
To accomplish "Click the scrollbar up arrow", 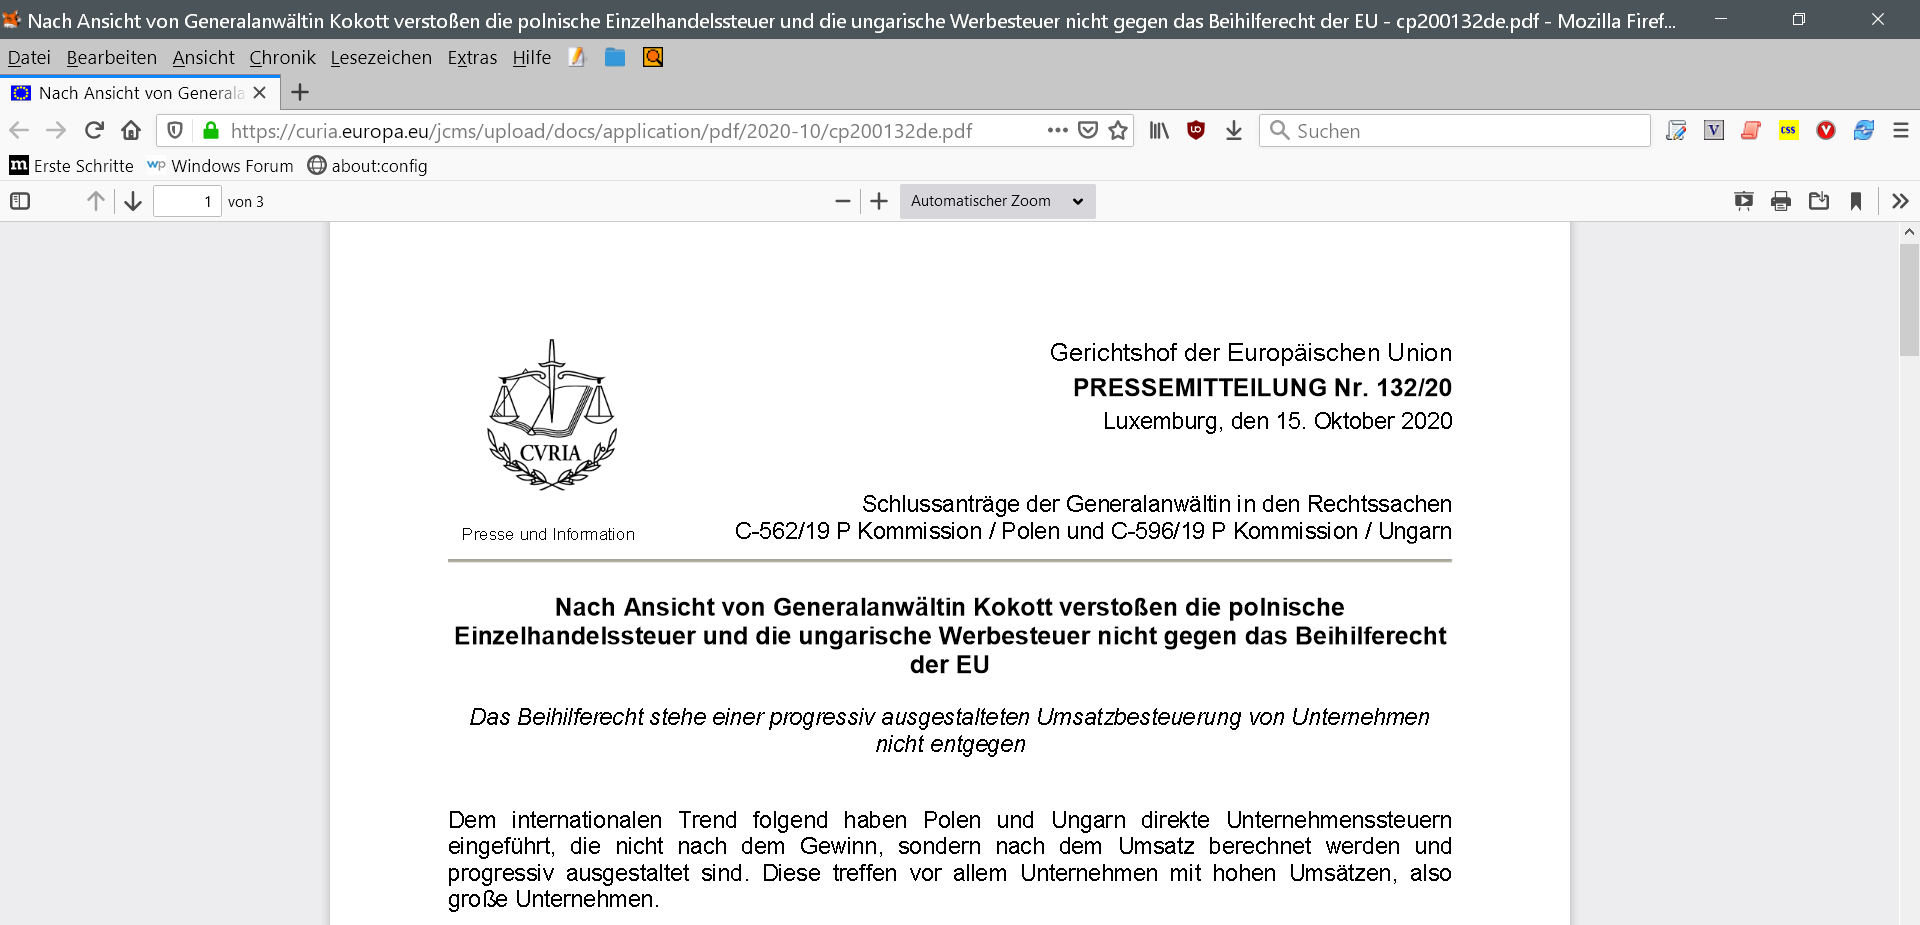I will coord(1909,232).
